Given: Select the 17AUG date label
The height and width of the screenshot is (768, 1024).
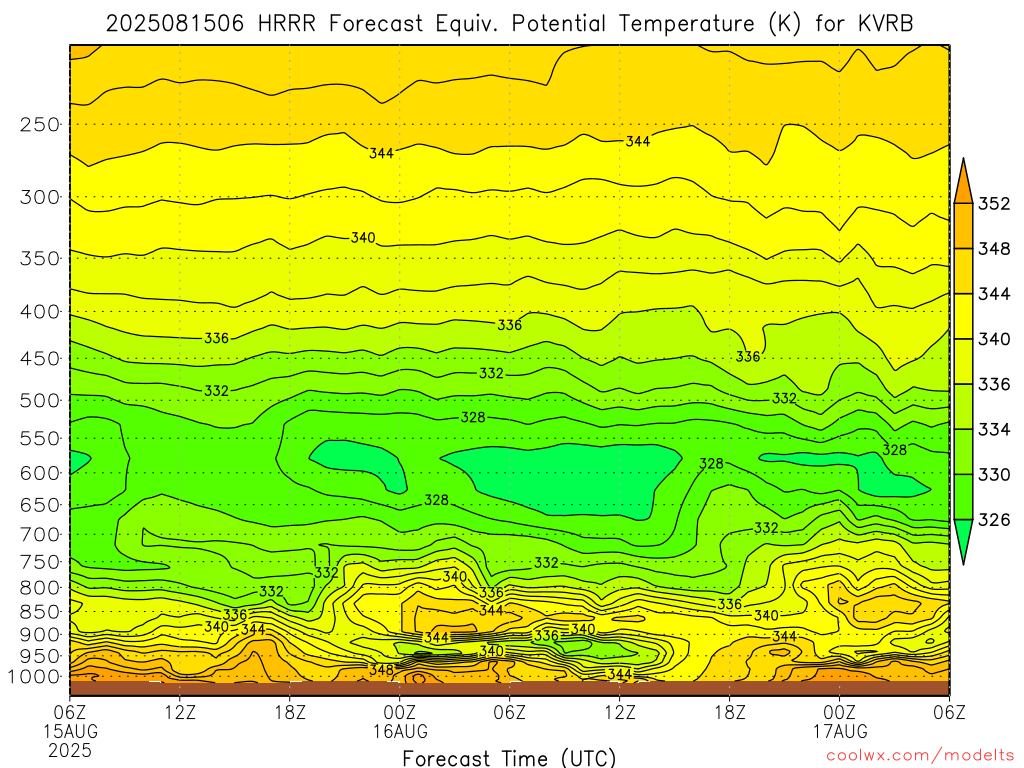Looking at the screenshot, I should pyautogui.click(x=840, y=731).
